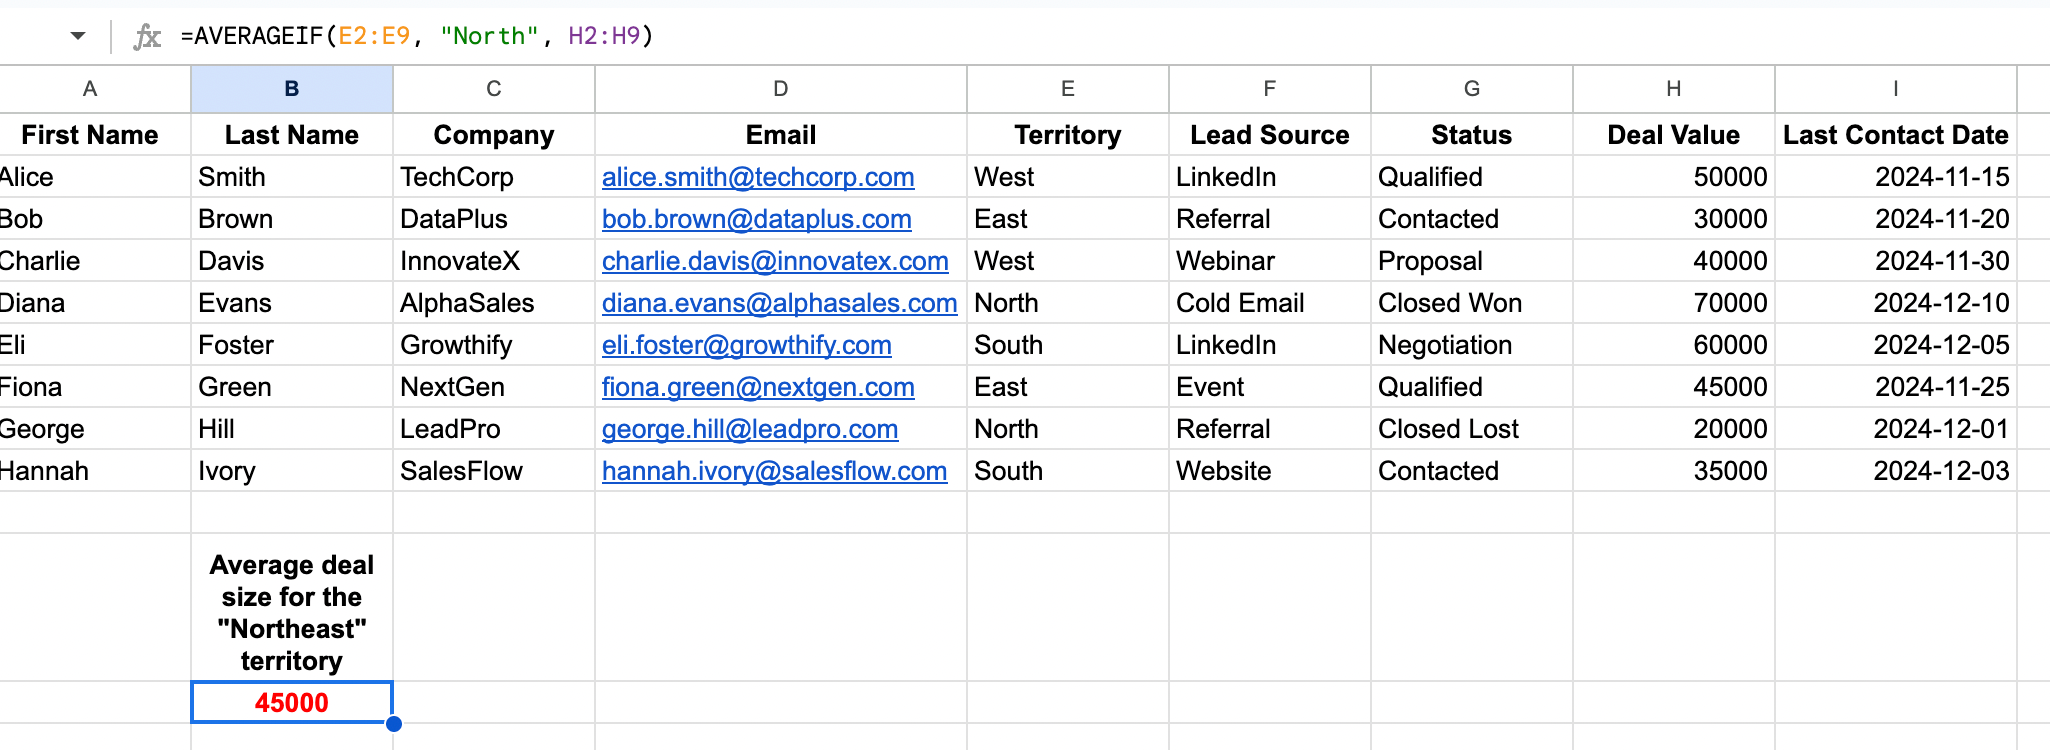Click the 2024-12-10 last contact date cell
2050x750 pixels.
[1940, 303]
